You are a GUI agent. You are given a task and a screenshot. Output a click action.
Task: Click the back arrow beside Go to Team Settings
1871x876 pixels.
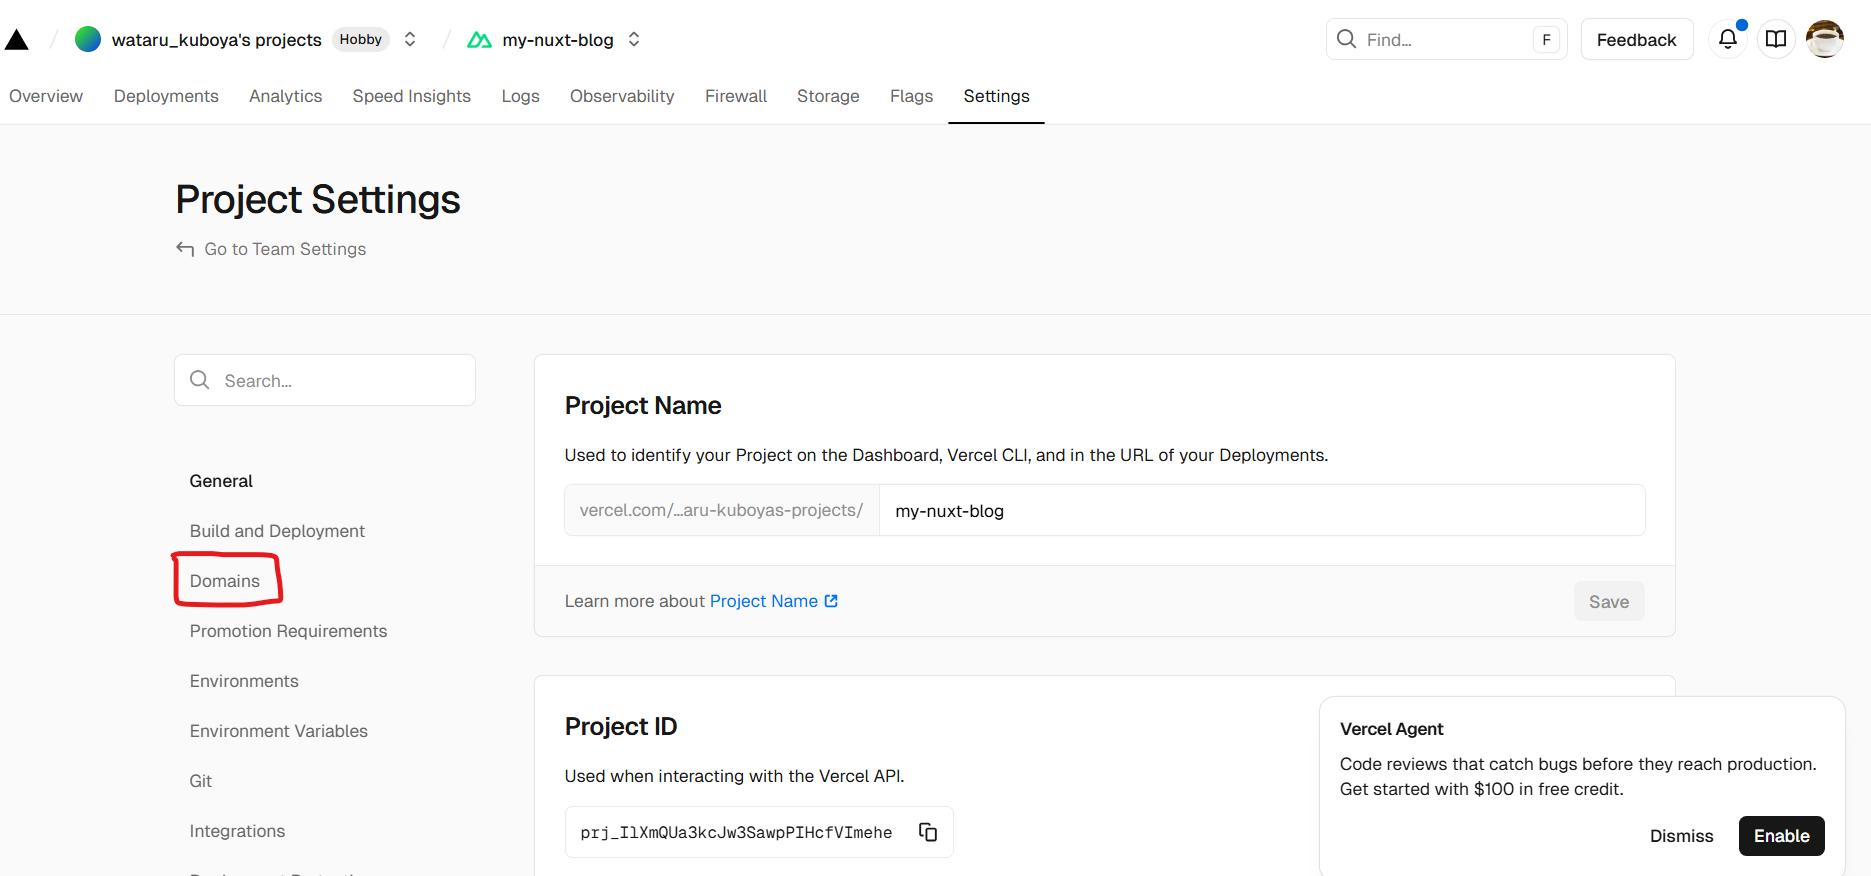[x=185, y=249]
